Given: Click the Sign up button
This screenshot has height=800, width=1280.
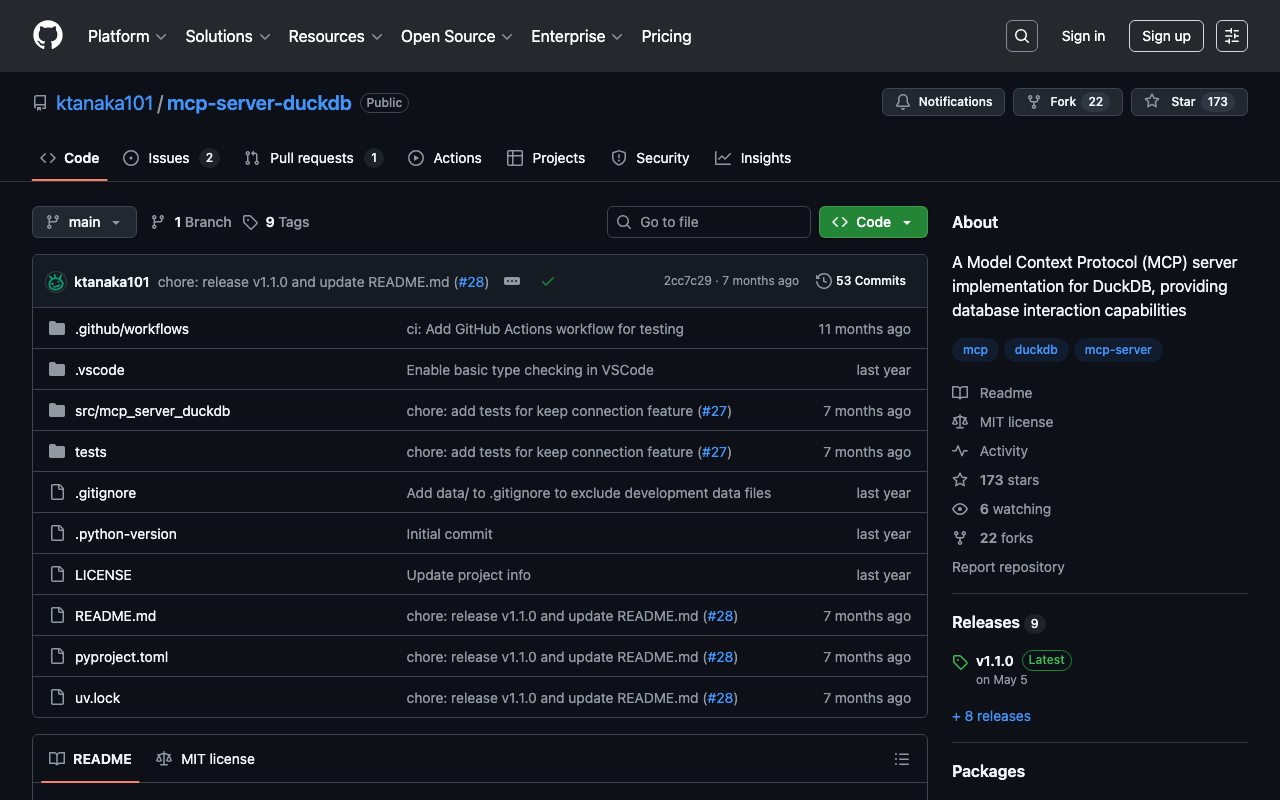Looking at the screenshot, I should point(1165,36).
